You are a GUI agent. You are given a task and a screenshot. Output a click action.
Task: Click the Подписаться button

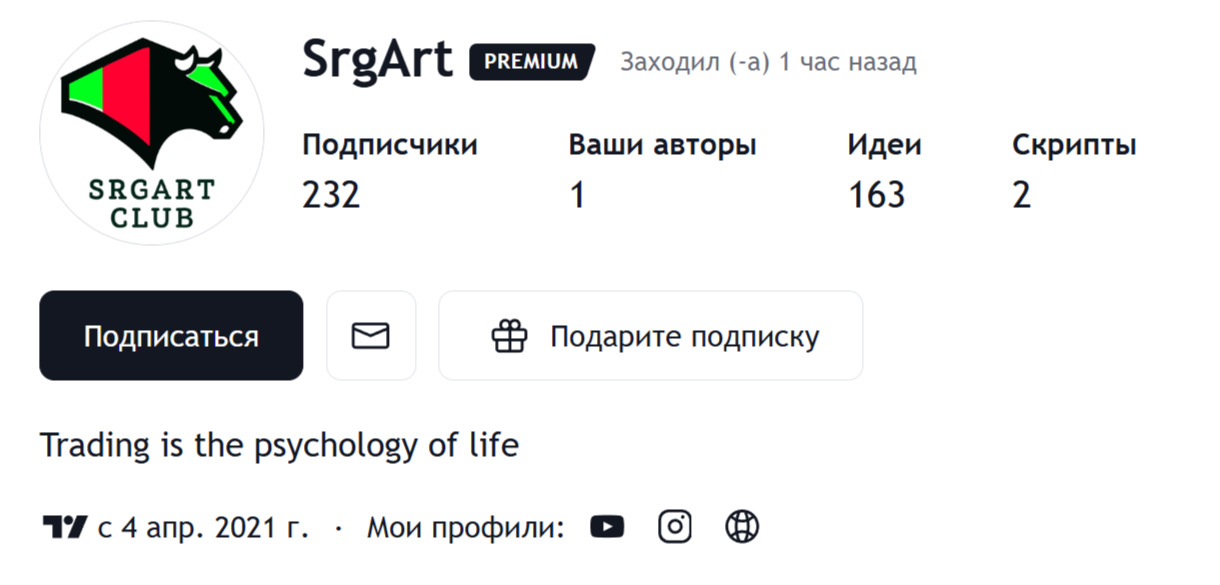pos(170,336)
